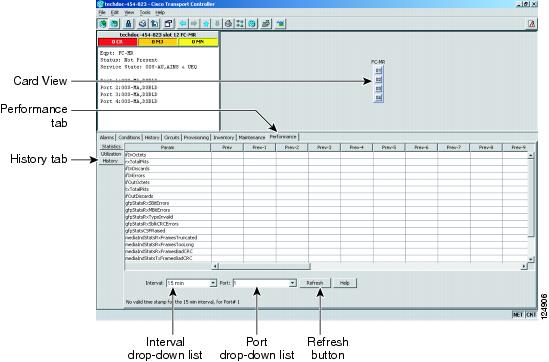Click the Help button beside Refresh
Image resolution: width=549 pixels, height=362 pixels.
[x=345, y=283]
